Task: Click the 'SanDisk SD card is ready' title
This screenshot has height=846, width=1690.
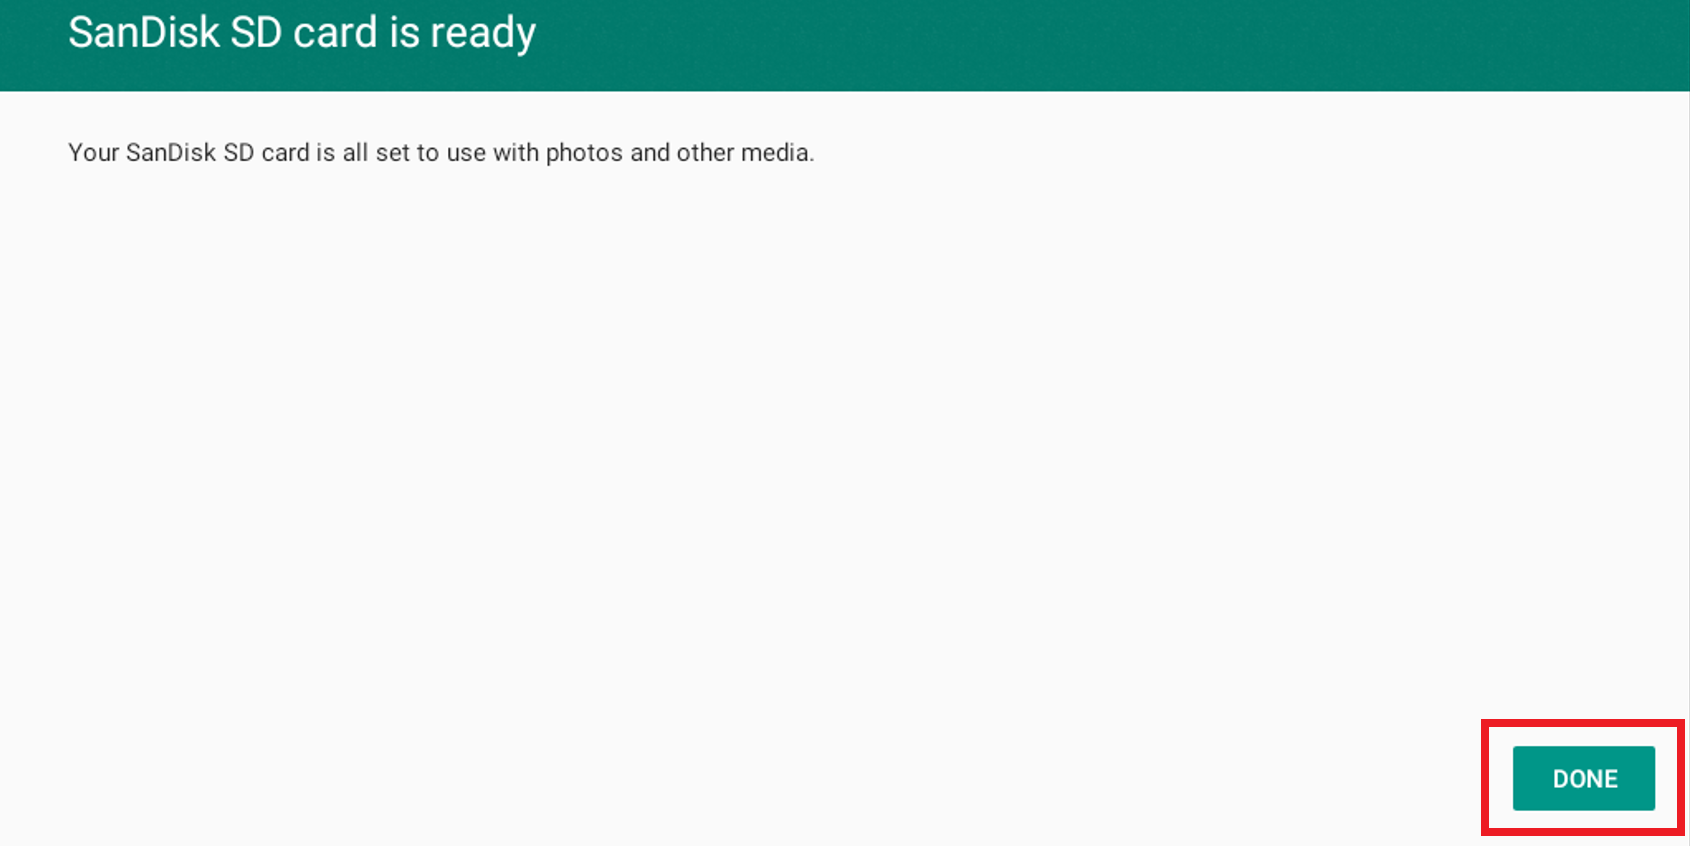Action: tap(302, 33)
